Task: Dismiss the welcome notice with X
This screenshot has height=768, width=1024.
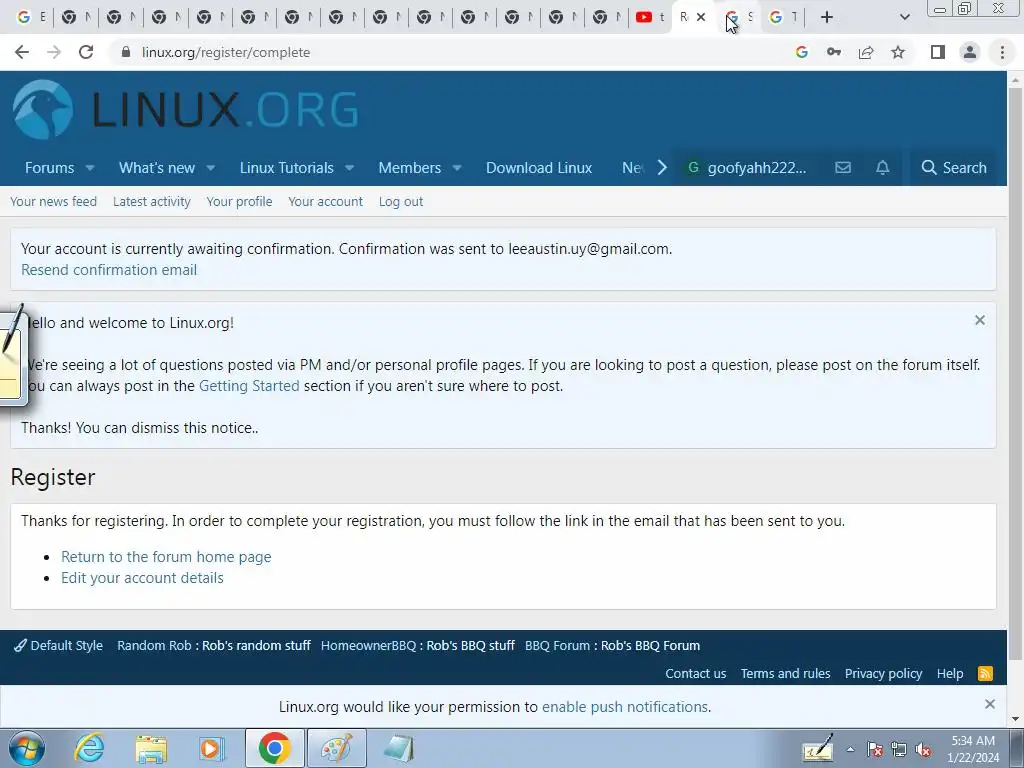Action: click(x=980, y=320)
